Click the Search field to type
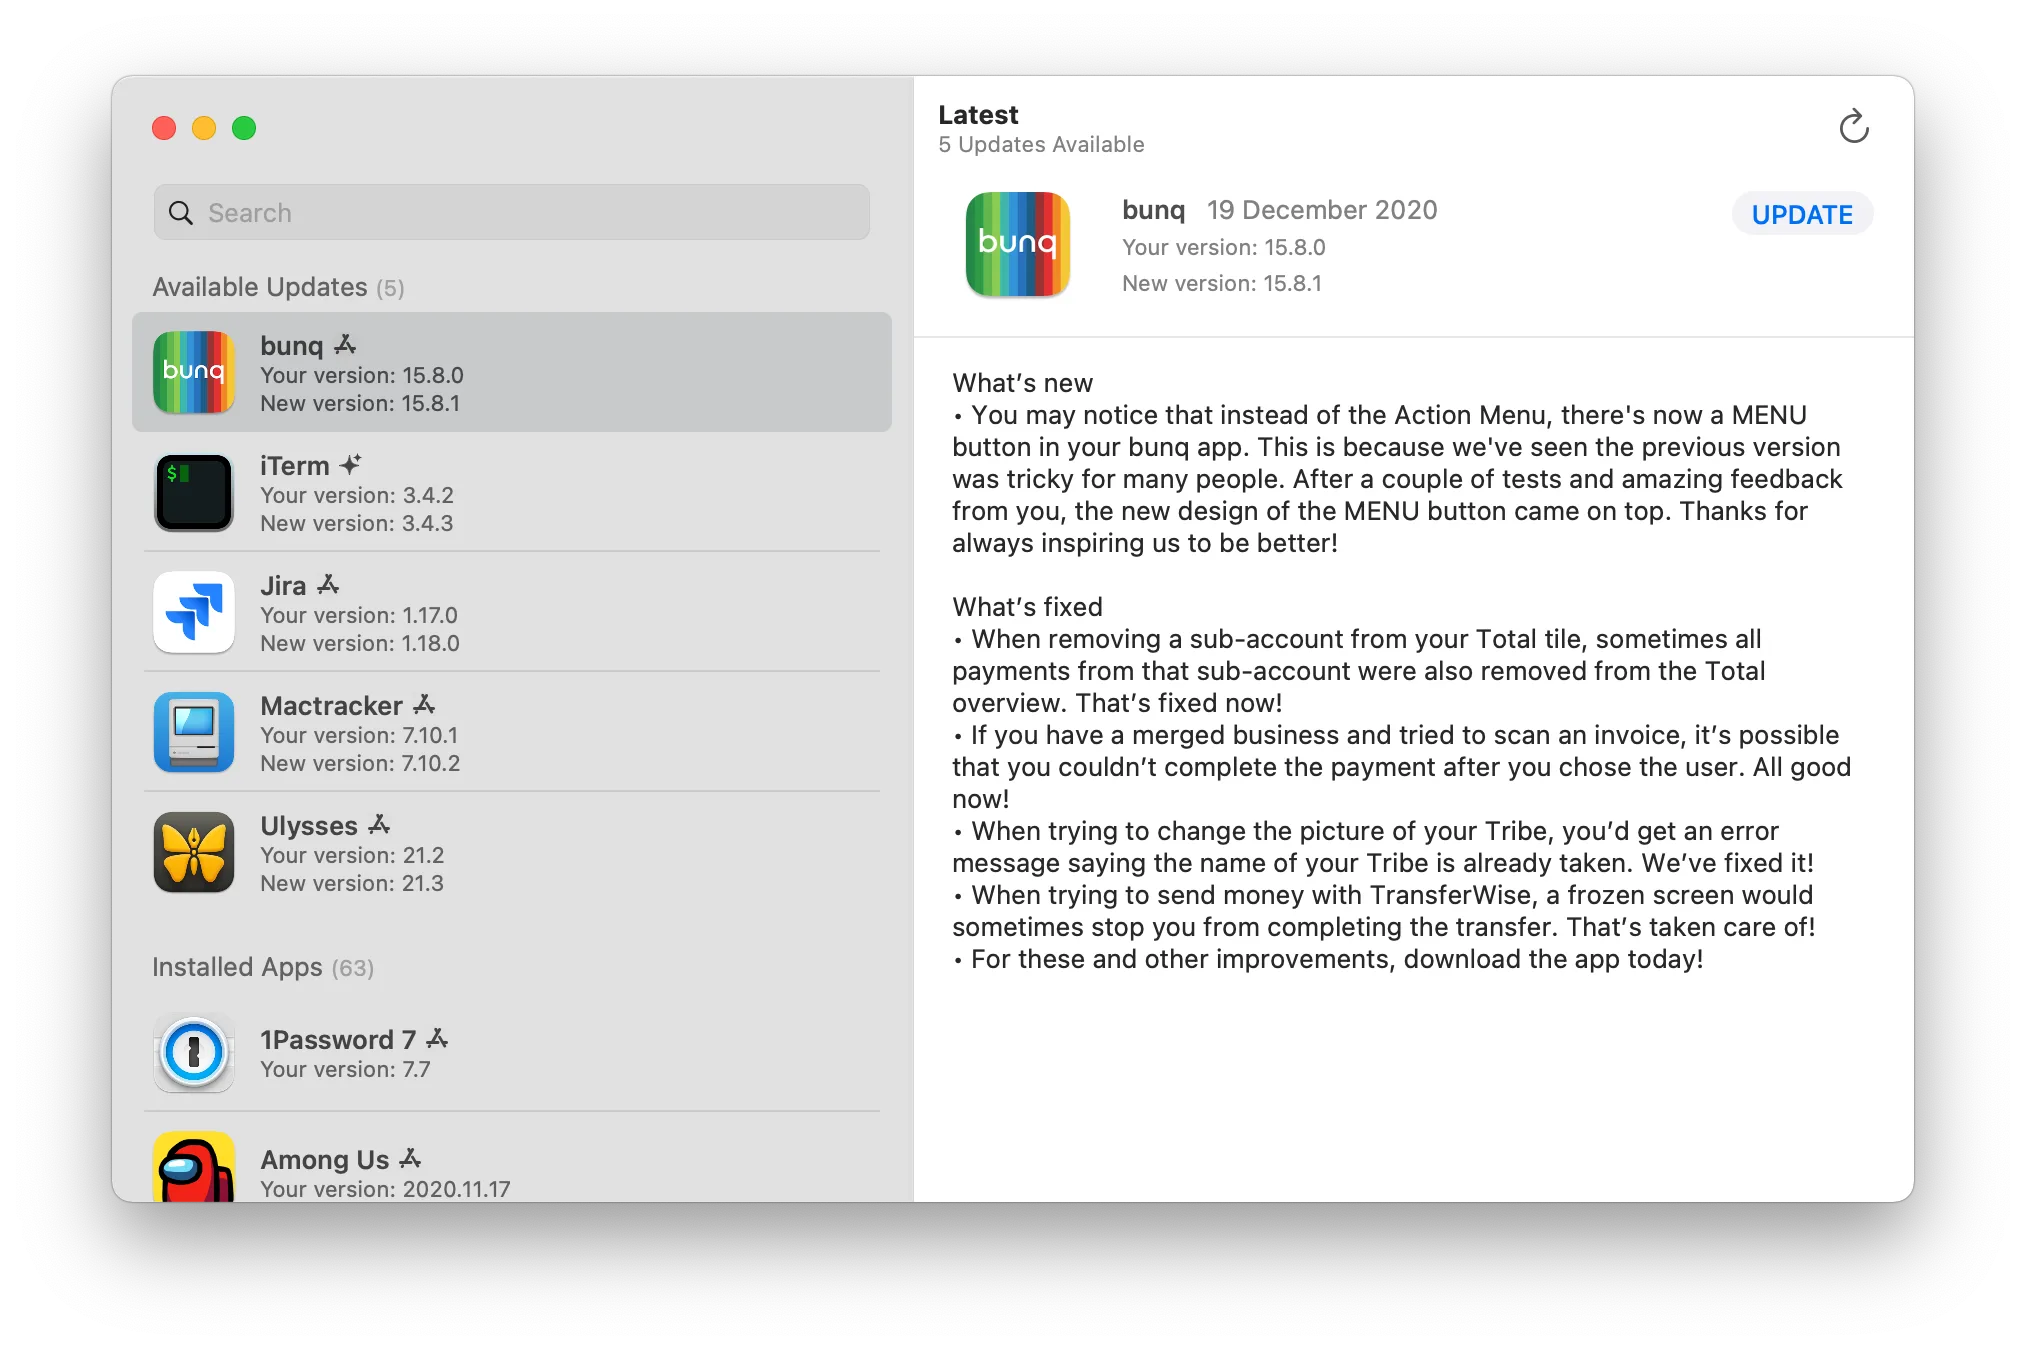 click(514, 211)
